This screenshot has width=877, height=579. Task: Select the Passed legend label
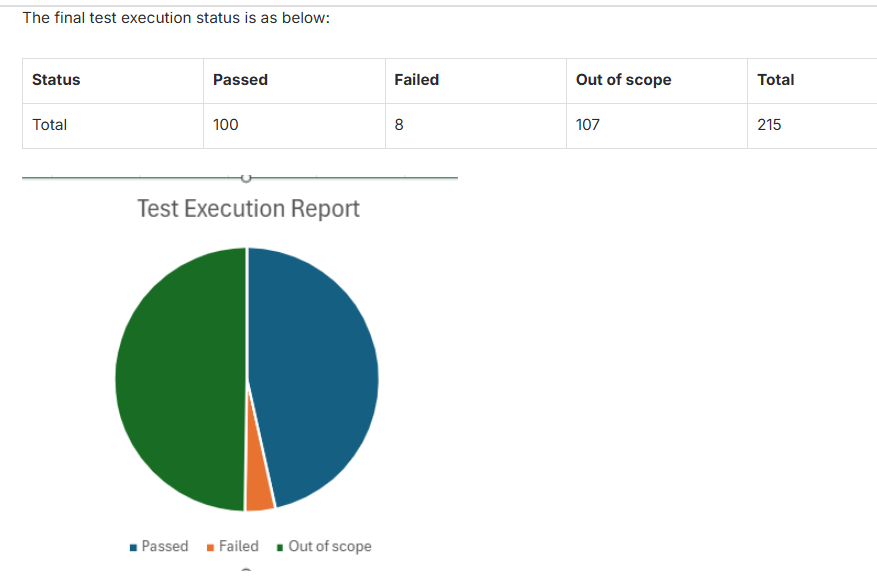tap(165, 546)
